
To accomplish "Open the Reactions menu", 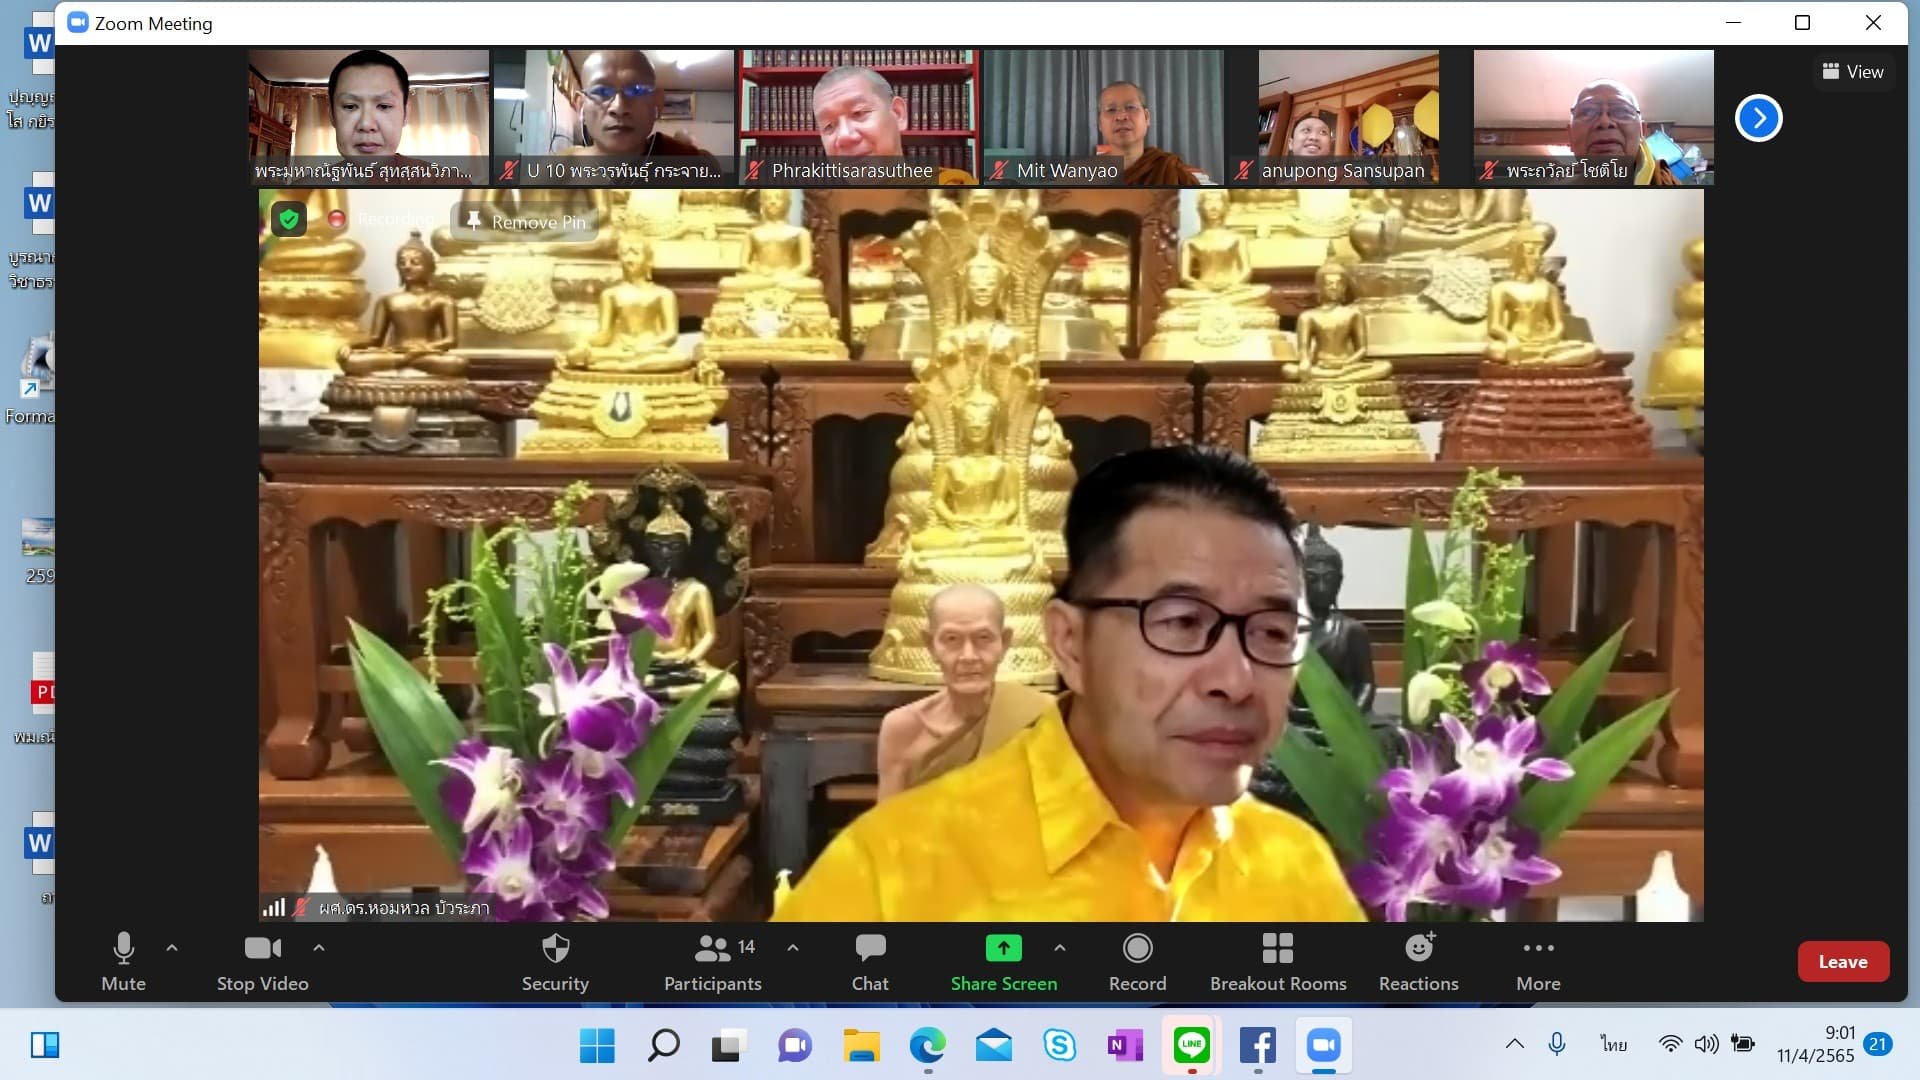I will pyautogui.click(x=1419, y=962).
